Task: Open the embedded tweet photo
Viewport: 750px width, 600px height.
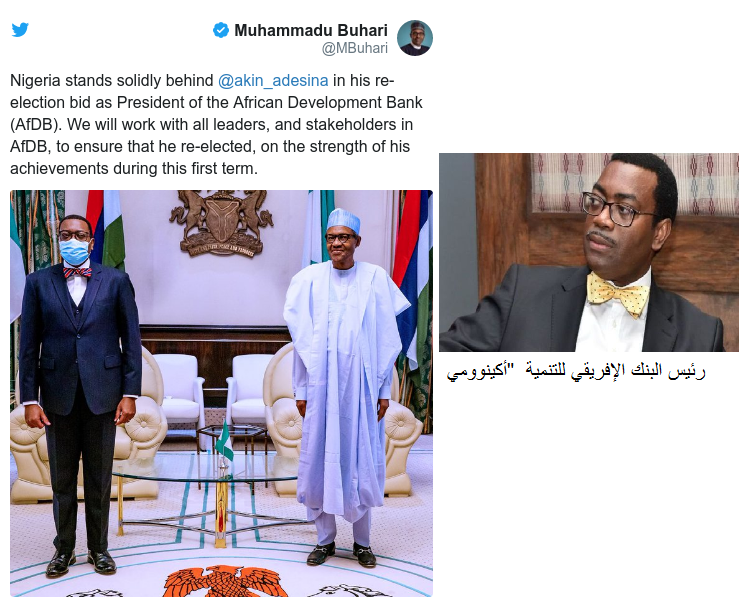Action: pos(221,393)
